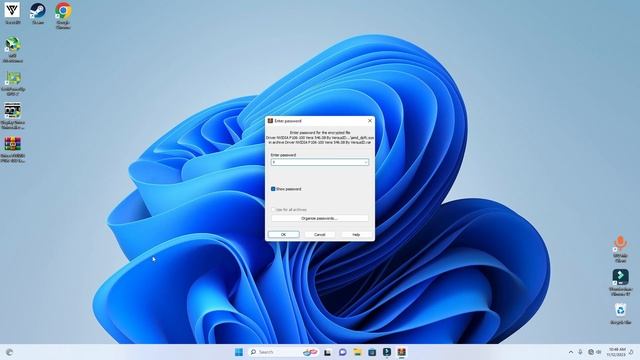This screenshot has width=640, height=360.
Task: Select the Steam desktop shortcut
Action: click(x=38, y=14)
